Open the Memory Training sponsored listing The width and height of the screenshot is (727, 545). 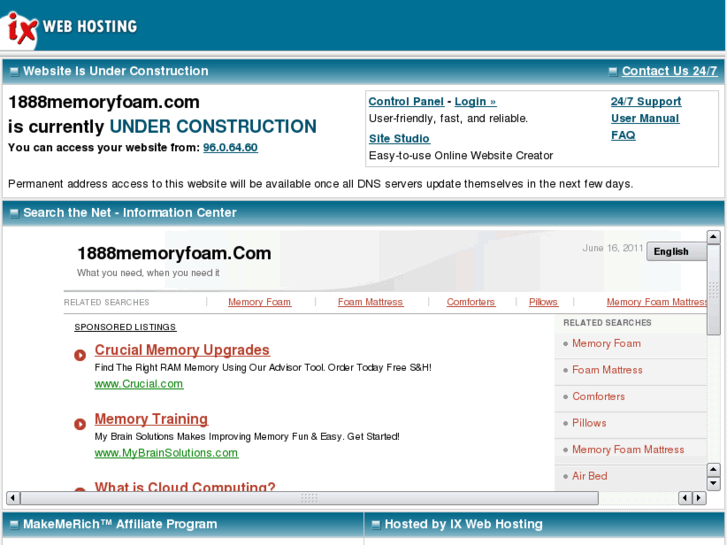click(151, 419)
